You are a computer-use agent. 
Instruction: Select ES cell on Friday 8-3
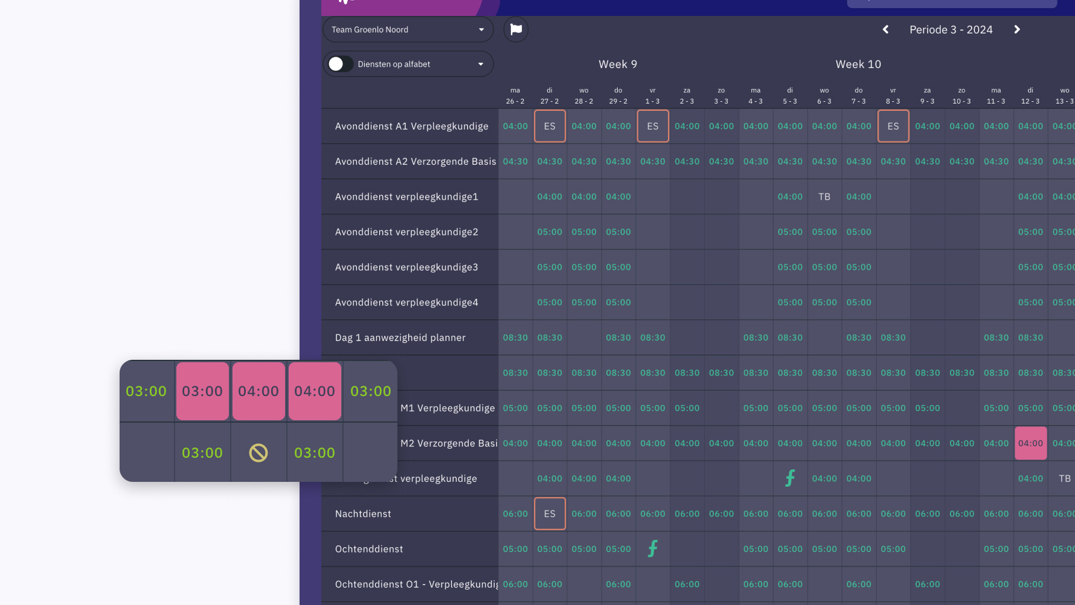(893, 126)
